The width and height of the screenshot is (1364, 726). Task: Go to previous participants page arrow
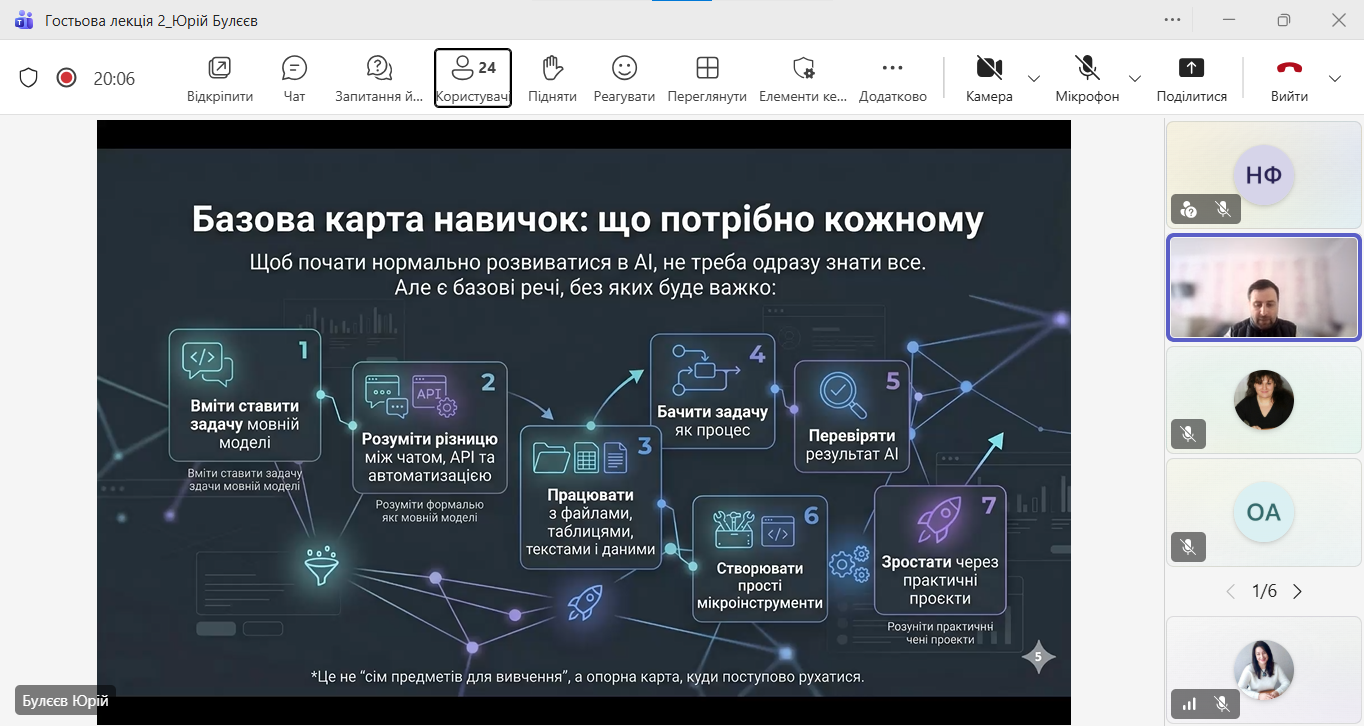(x=1231, y=591)
